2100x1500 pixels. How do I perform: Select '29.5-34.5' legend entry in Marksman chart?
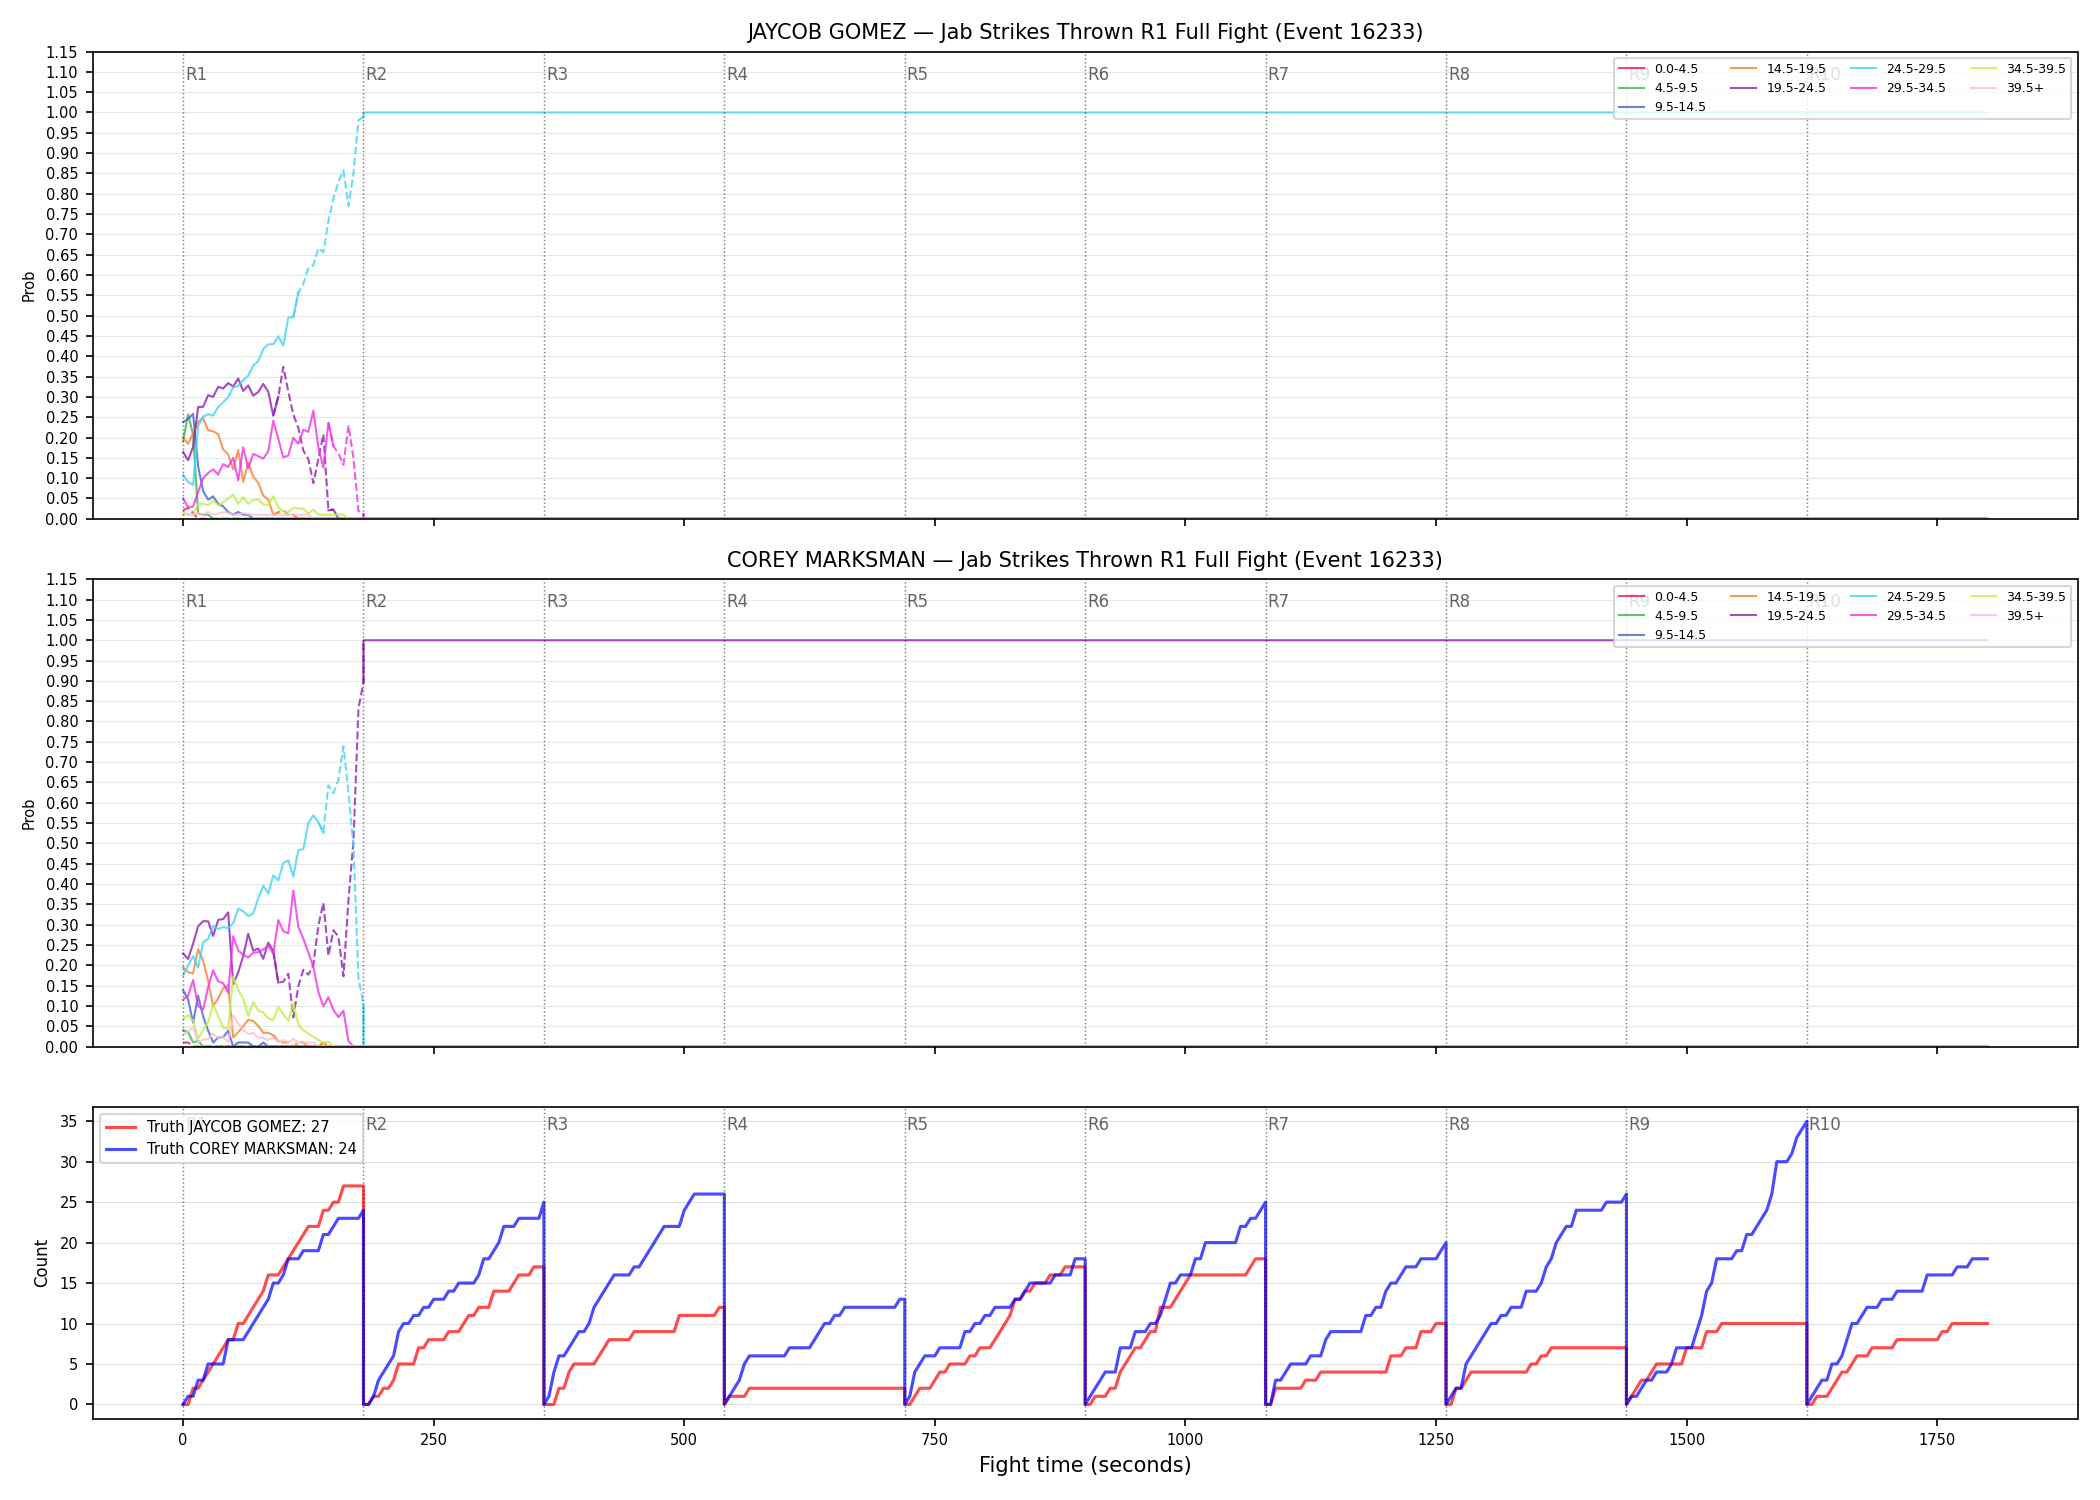point(1898,616)
